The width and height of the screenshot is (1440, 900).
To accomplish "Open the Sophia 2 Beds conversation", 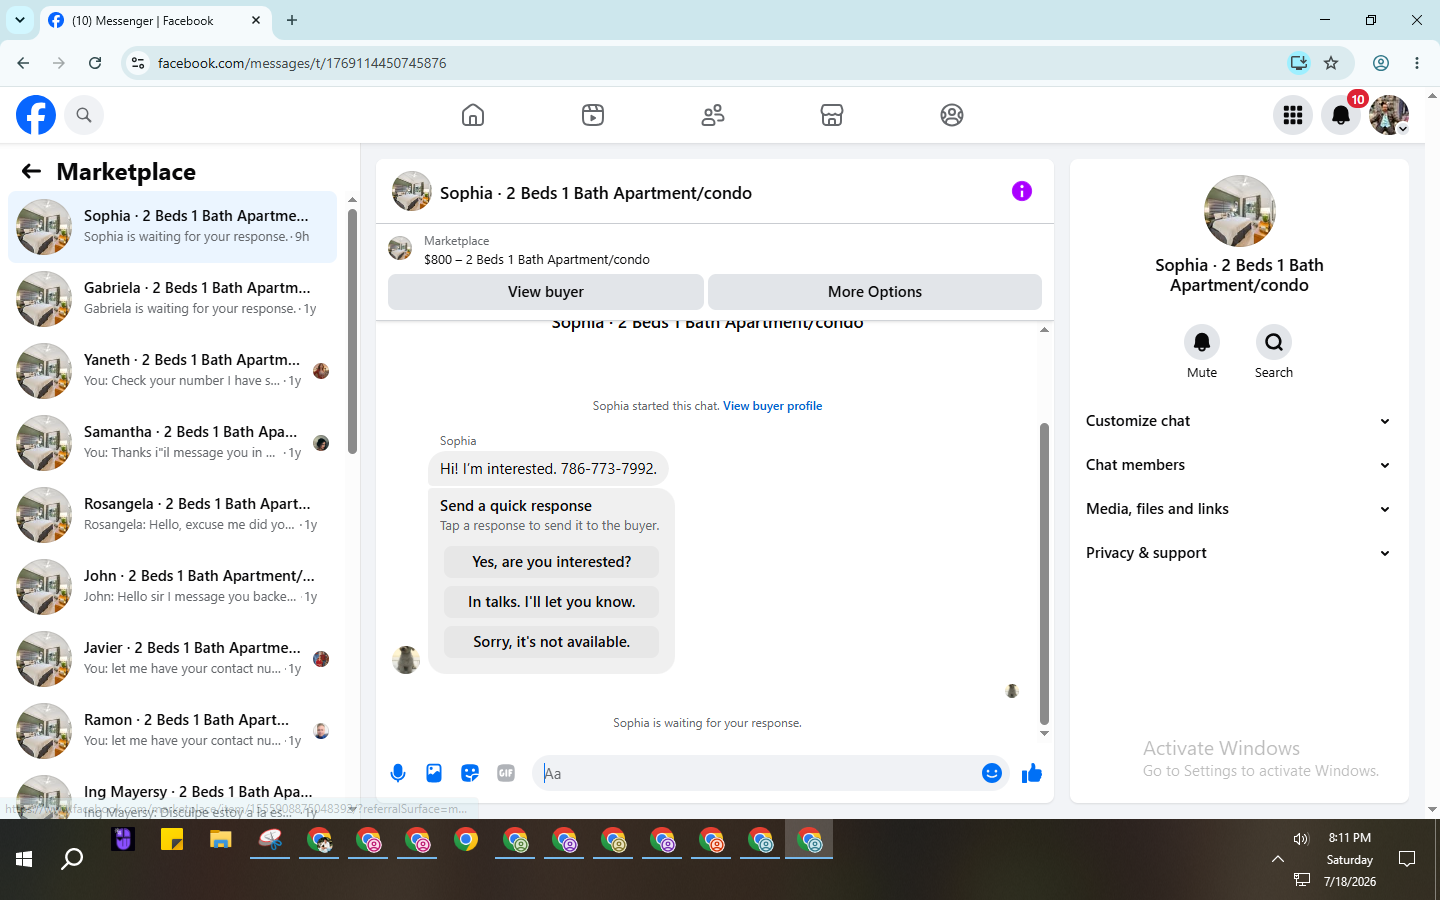I will pyautogui.click(x=172, y=227).
